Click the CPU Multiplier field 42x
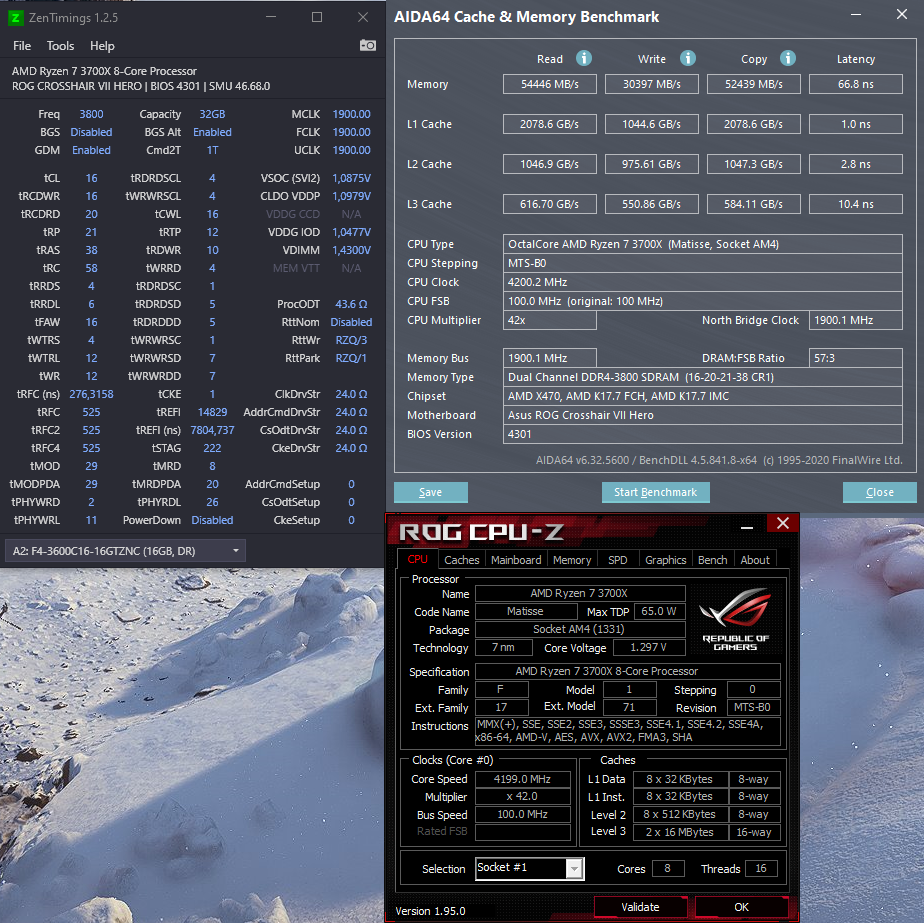The width and height of the screenshot is (924, 923). [549, 320]
